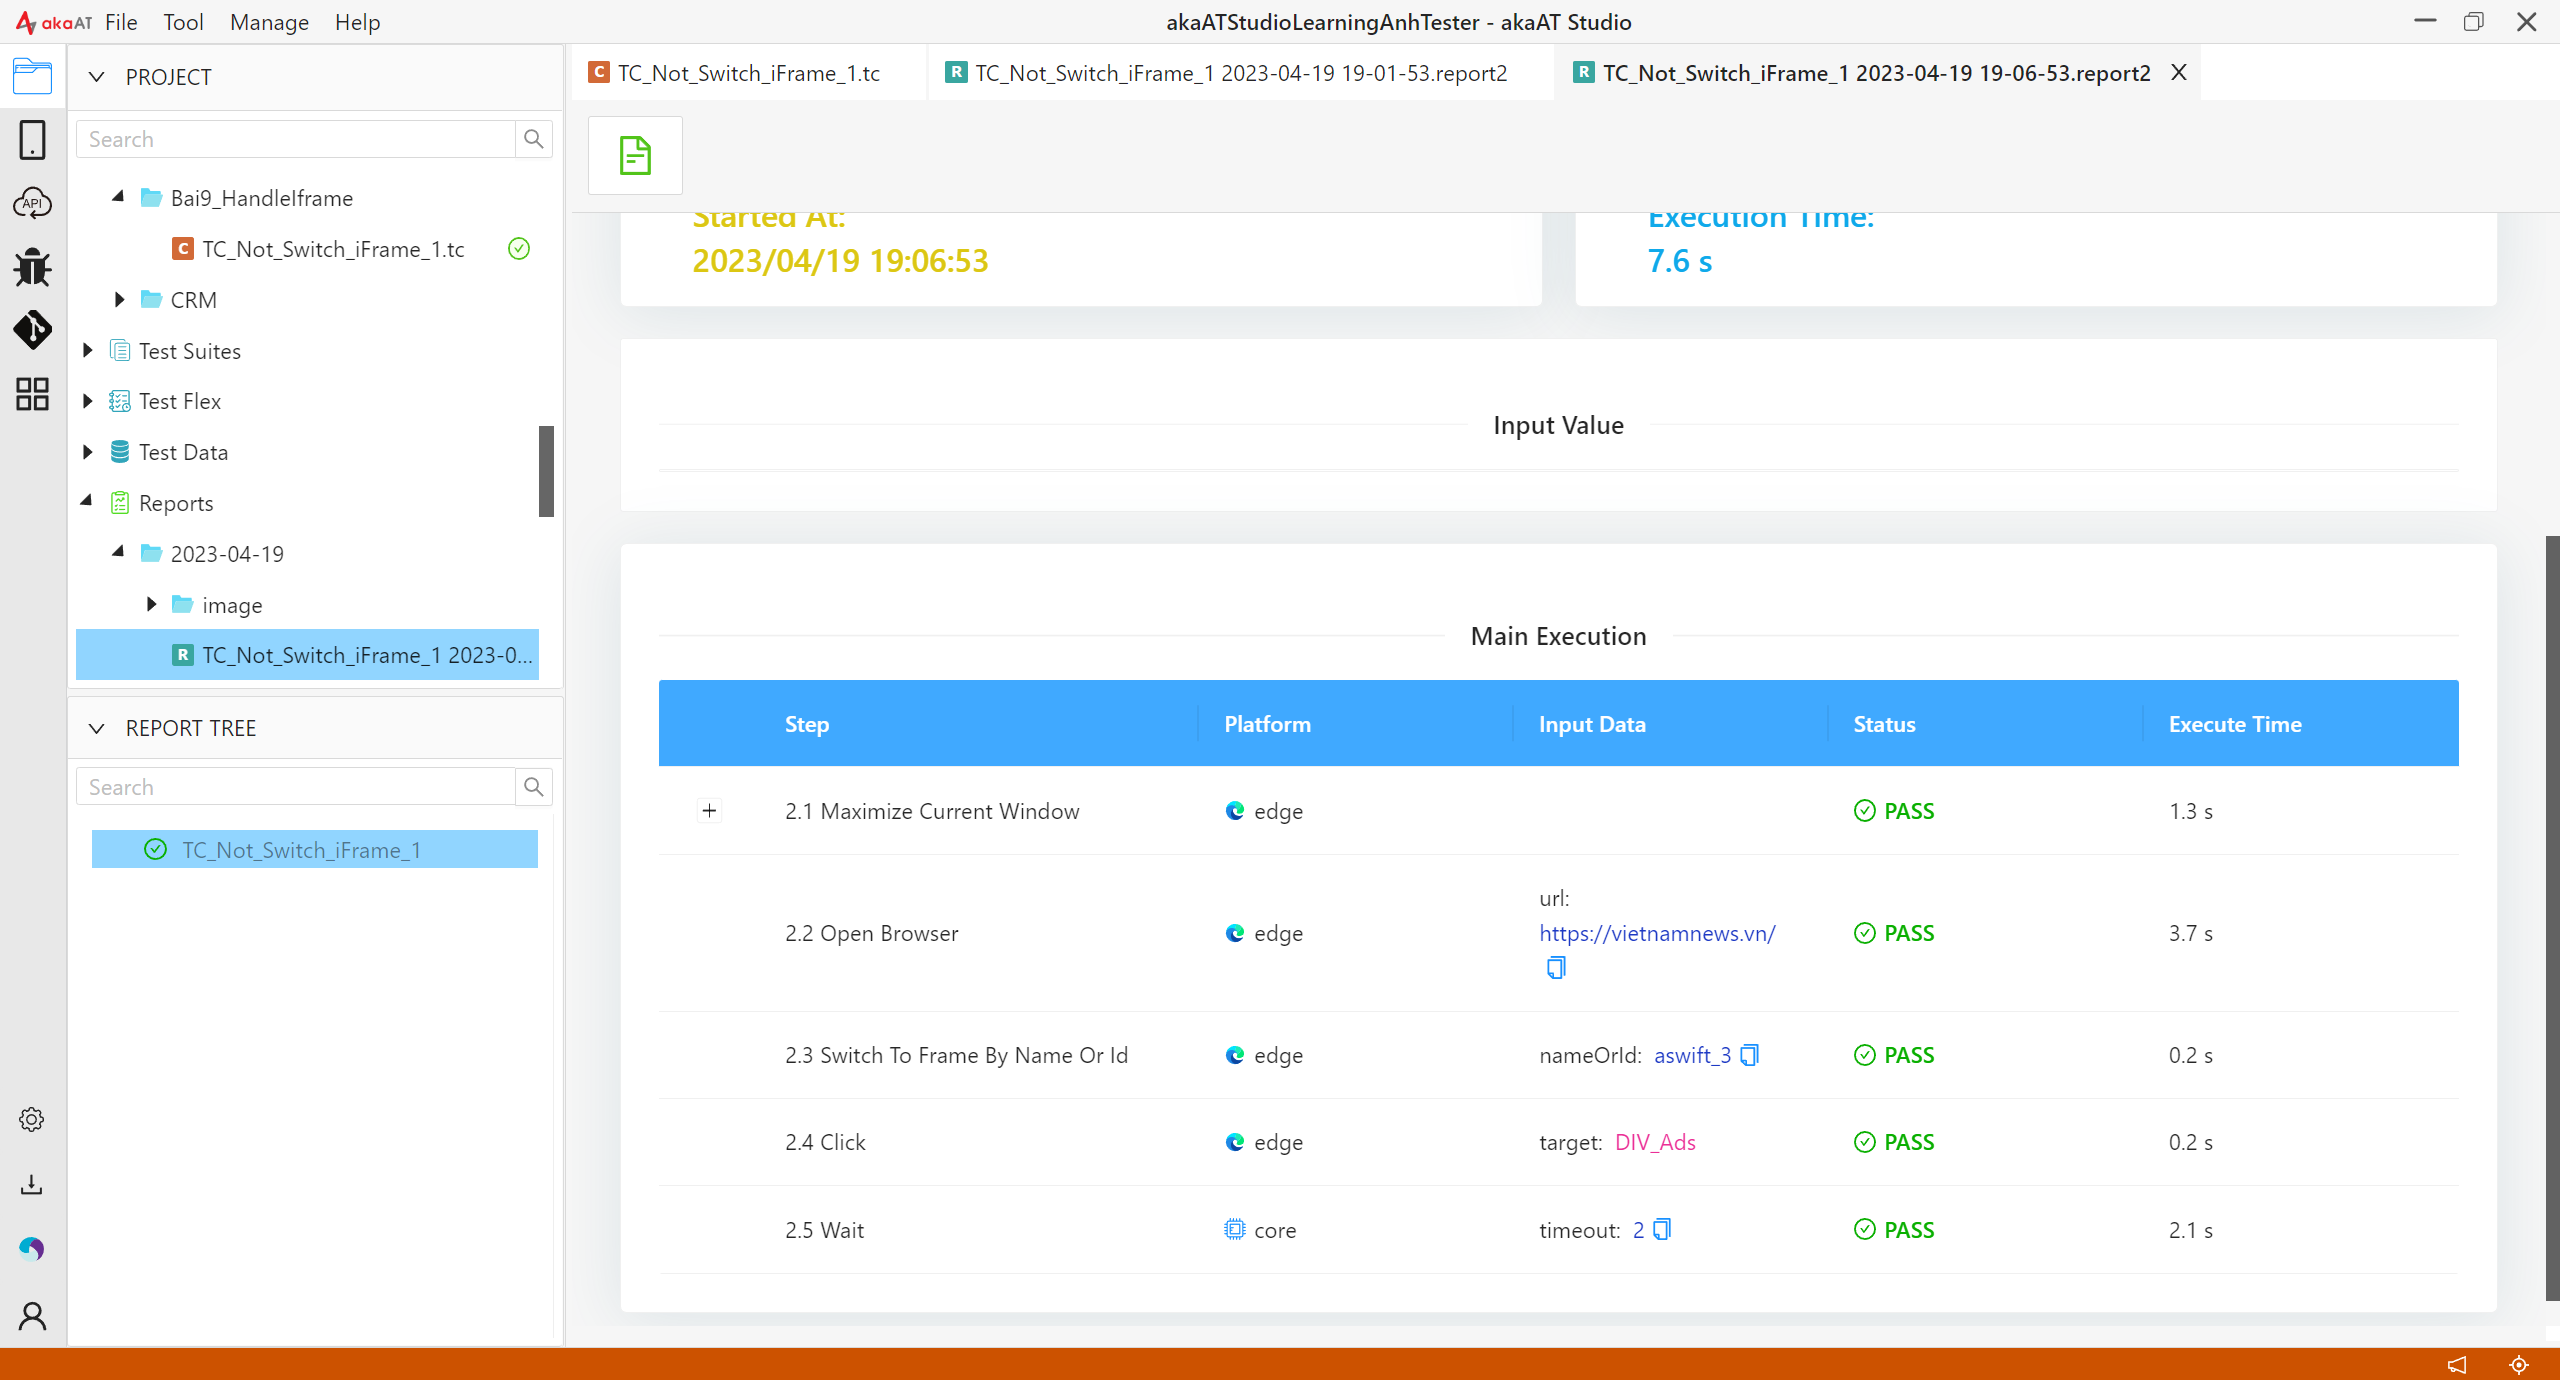Expand the Test Data node
2560x1380 pixels.
(x=88, y=452)
